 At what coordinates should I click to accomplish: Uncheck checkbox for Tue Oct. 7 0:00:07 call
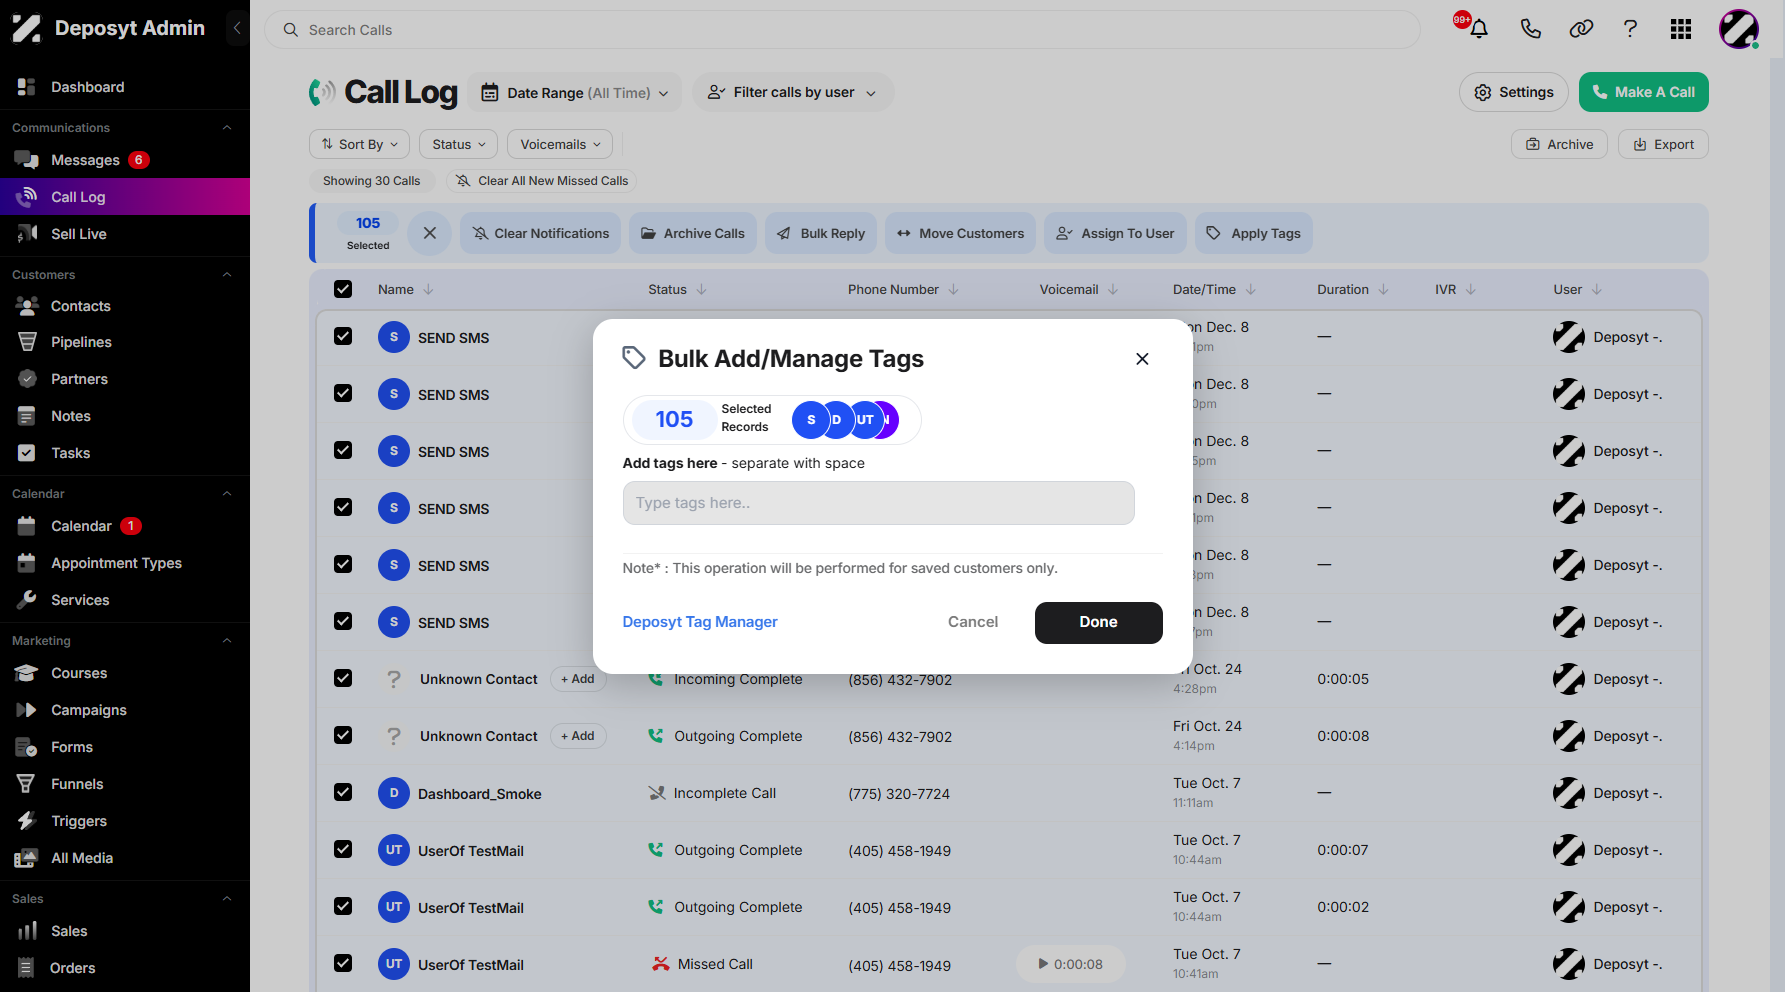(343, 849)
